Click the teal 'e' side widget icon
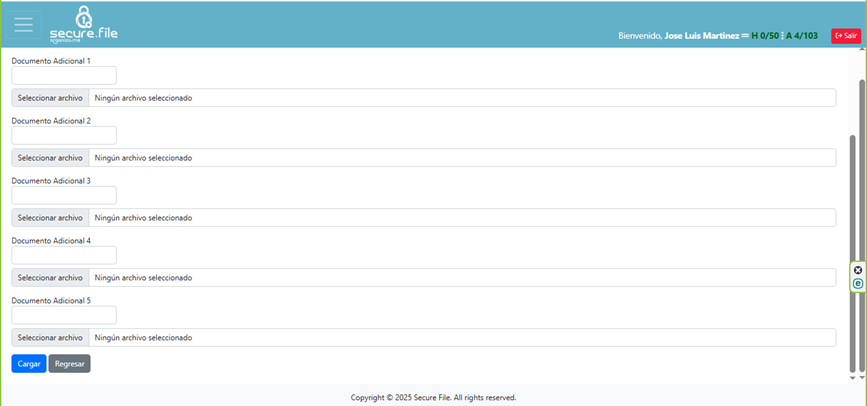The width and height of the screenshot is (867, 406). coord(857,284)
